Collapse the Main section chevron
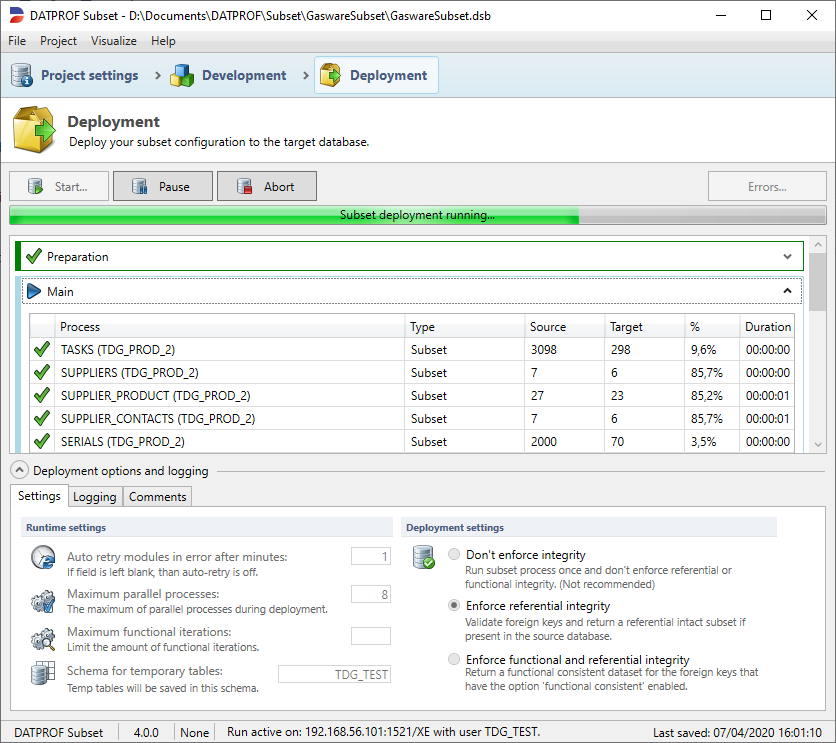The height and width of the screenshot is (743, 836). pos(788,292)
